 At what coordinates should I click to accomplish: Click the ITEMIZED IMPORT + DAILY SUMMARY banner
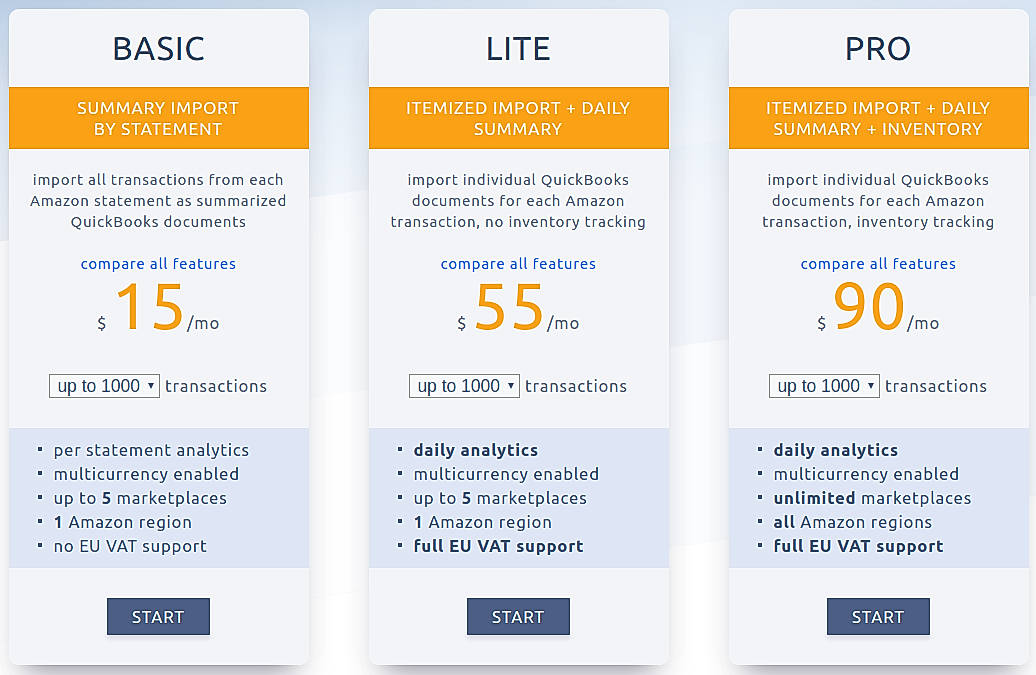[x=518, y=118]
